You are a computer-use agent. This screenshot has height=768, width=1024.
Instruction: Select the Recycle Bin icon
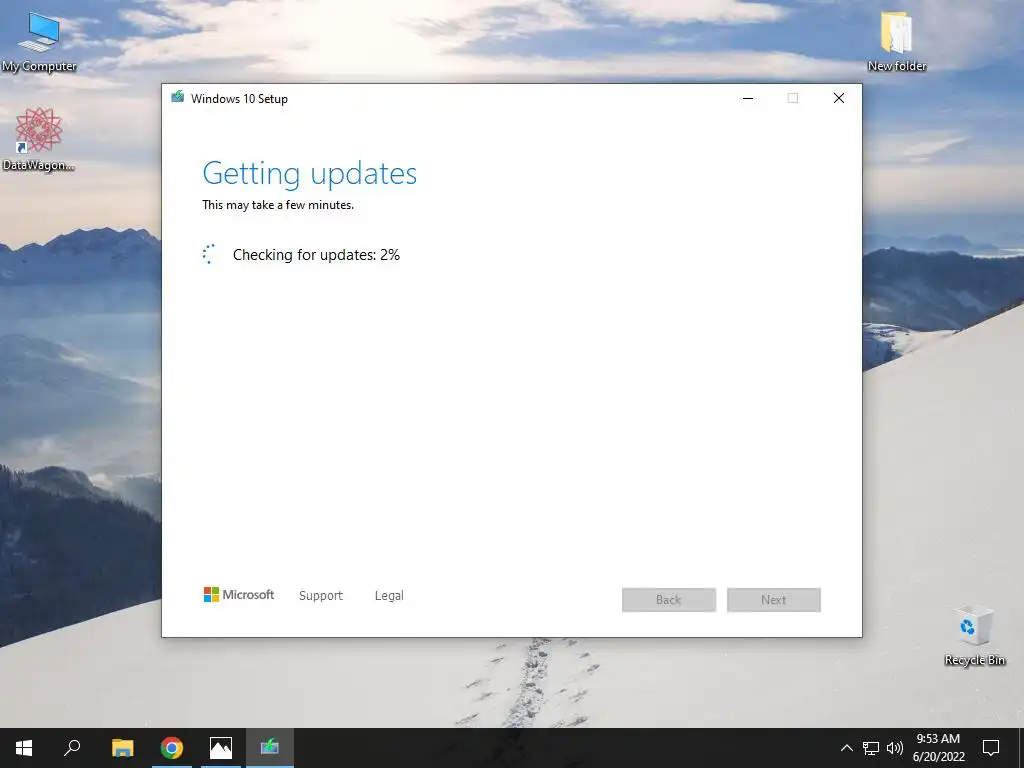[x=974, y=635]
